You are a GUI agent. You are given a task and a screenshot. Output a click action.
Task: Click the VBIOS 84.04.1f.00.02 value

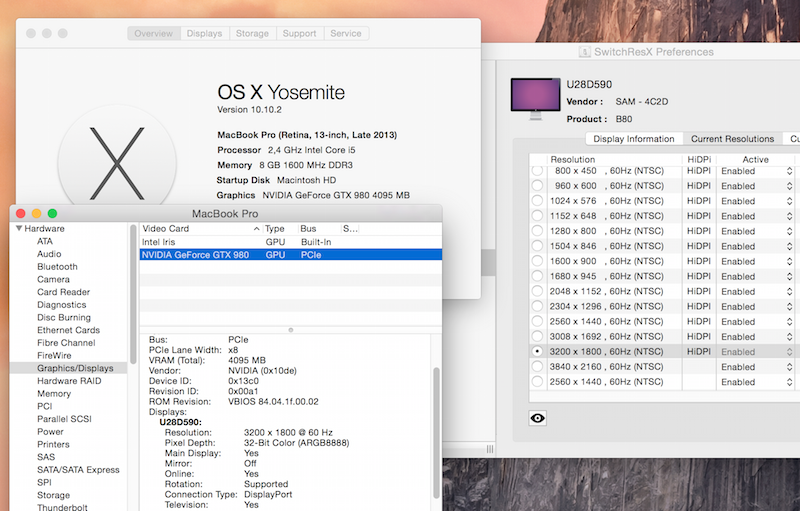point(273,401)
